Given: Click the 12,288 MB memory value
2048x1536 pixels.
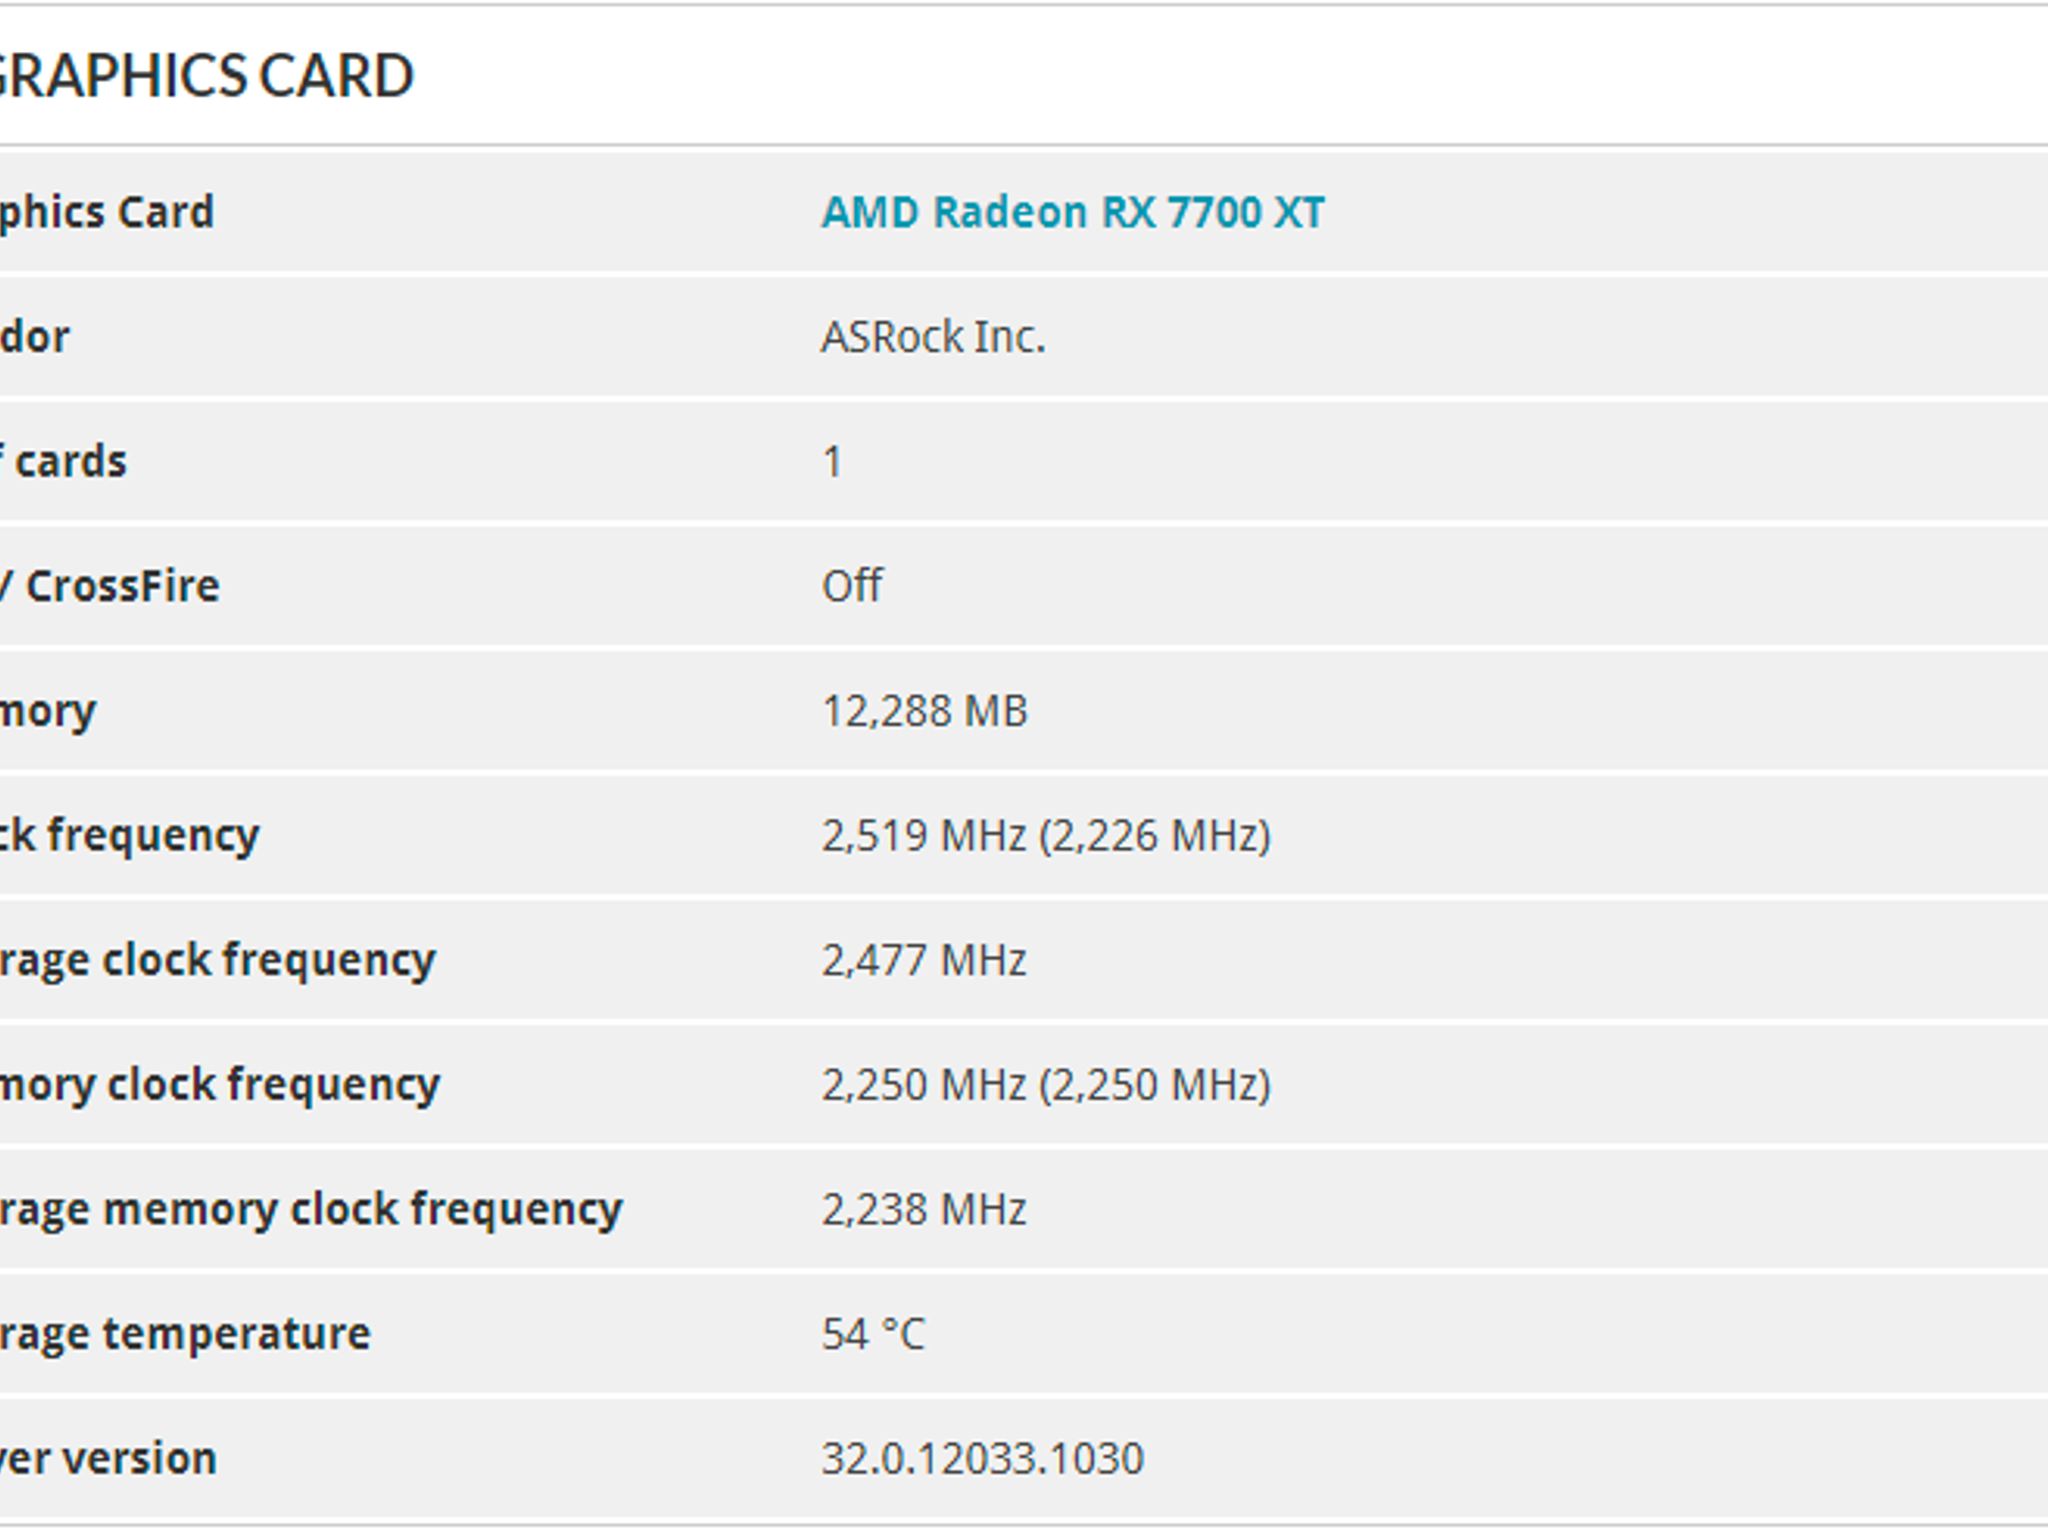Looking at the screenshot, I should pyautogui.click(x=925, y=710).
